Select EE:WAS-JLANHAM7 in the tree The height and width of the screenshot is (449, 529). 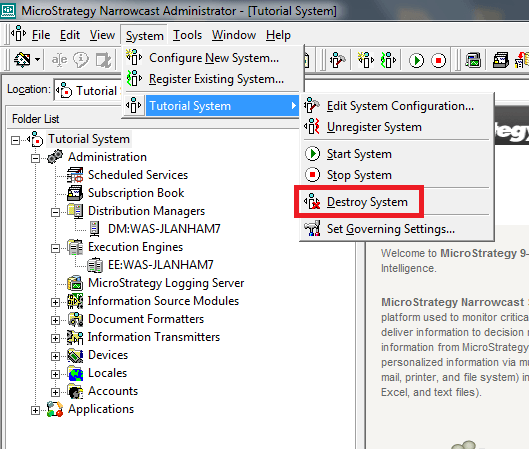click(x=161, y=265)
